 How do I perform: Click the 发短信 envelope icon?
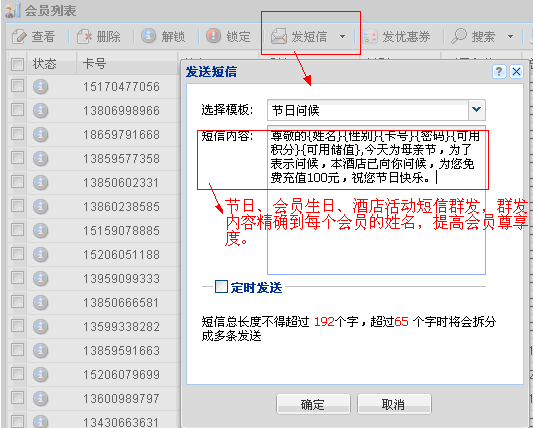279,36
